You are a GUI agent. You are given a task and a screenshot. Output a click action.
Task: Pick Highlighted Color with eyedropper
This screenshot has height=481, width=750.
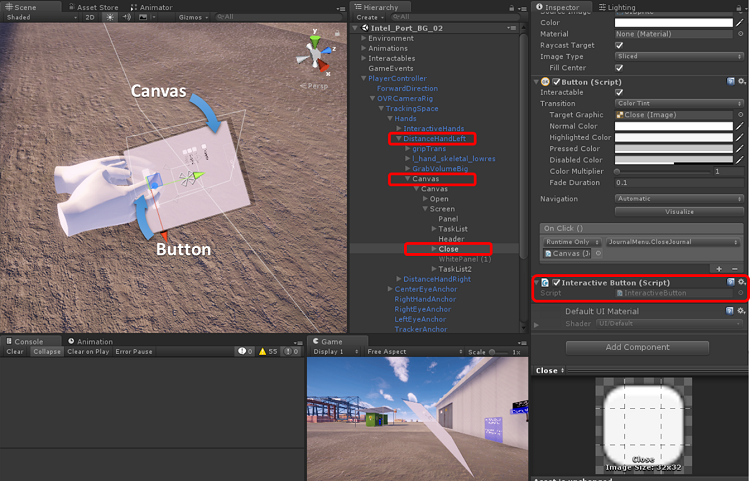point(740,137)
